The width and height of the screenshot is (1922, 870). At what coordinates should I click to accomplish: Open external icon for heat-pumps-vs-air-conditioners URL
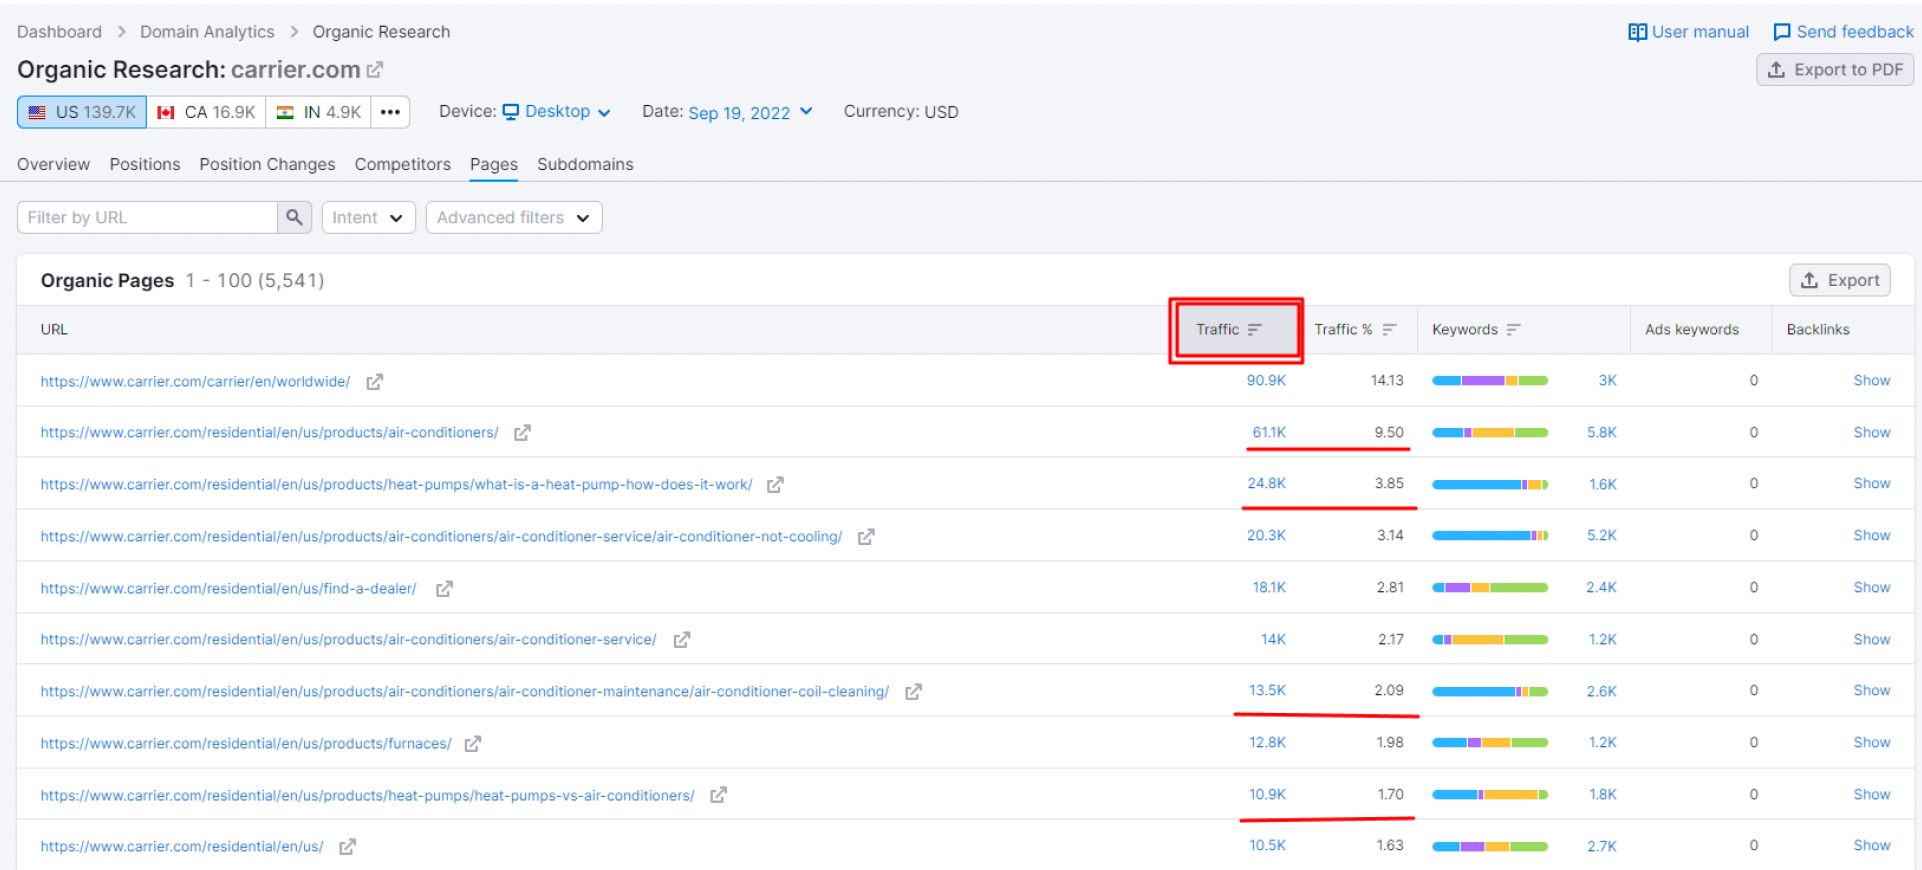718,795
